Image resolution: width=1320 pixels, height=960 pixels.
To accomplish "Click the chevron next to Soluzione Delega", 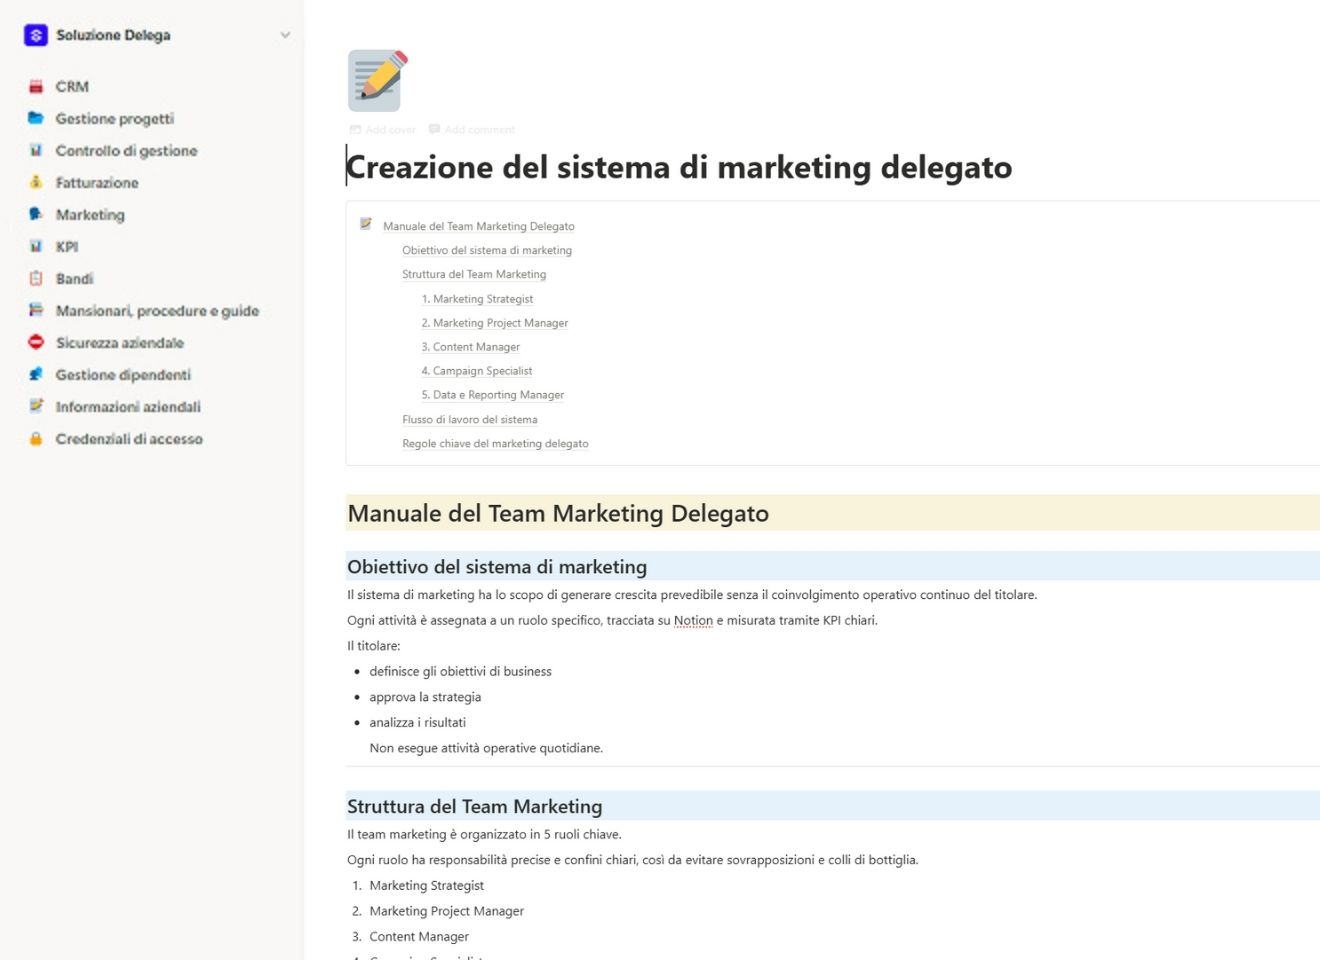I will click(284, 34).
